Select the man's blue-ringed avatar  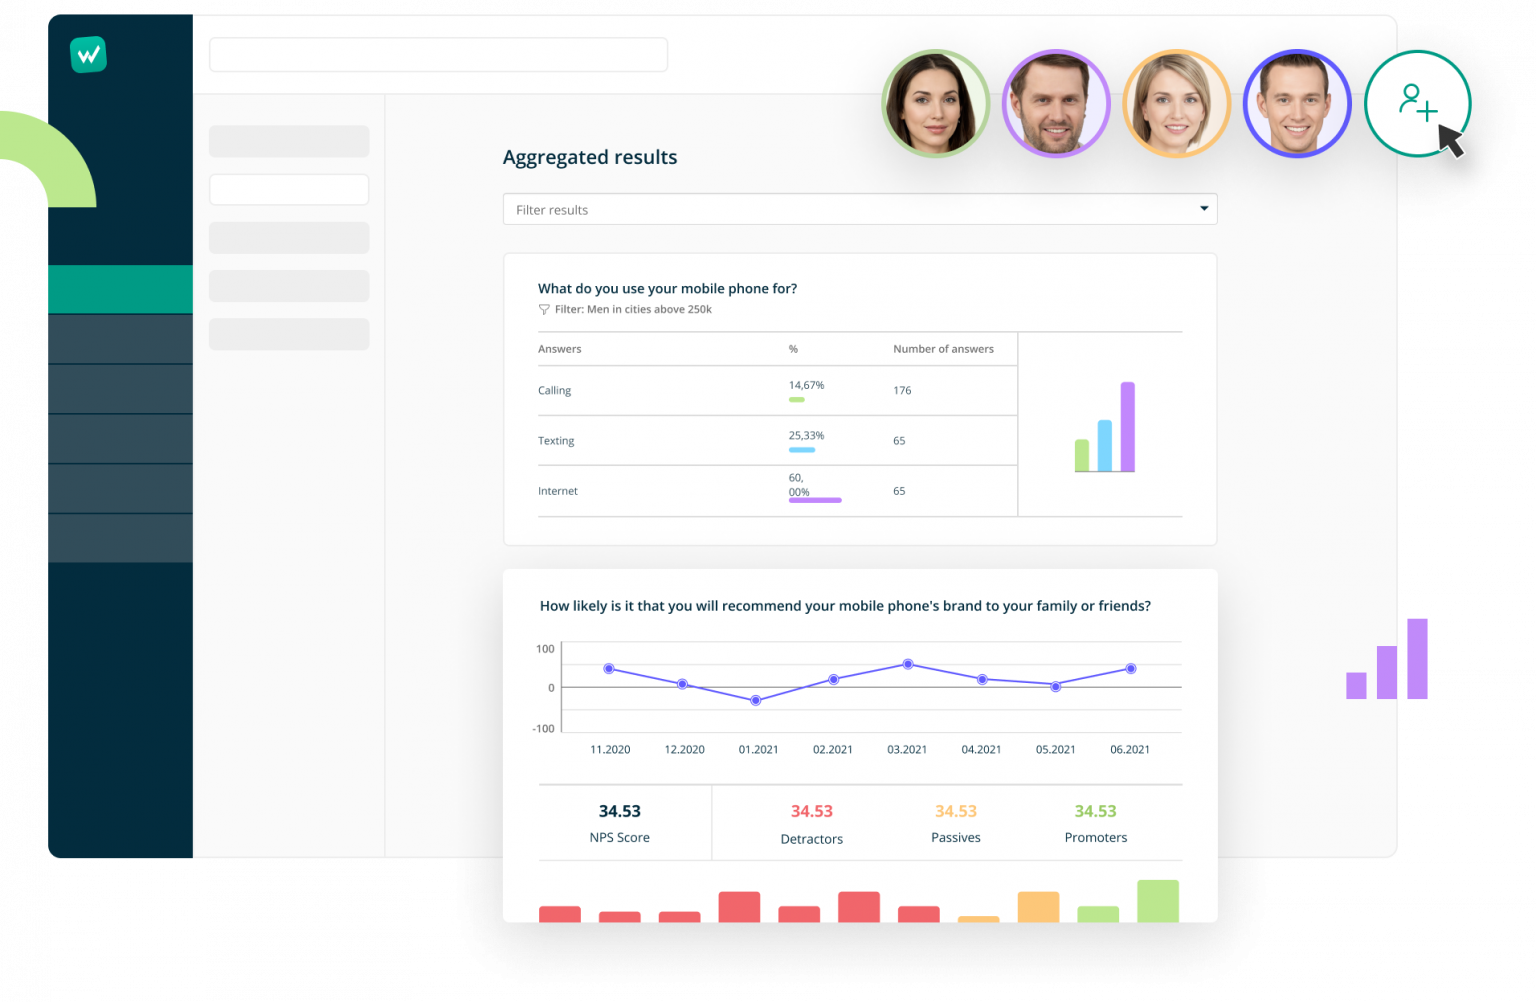1296,104
